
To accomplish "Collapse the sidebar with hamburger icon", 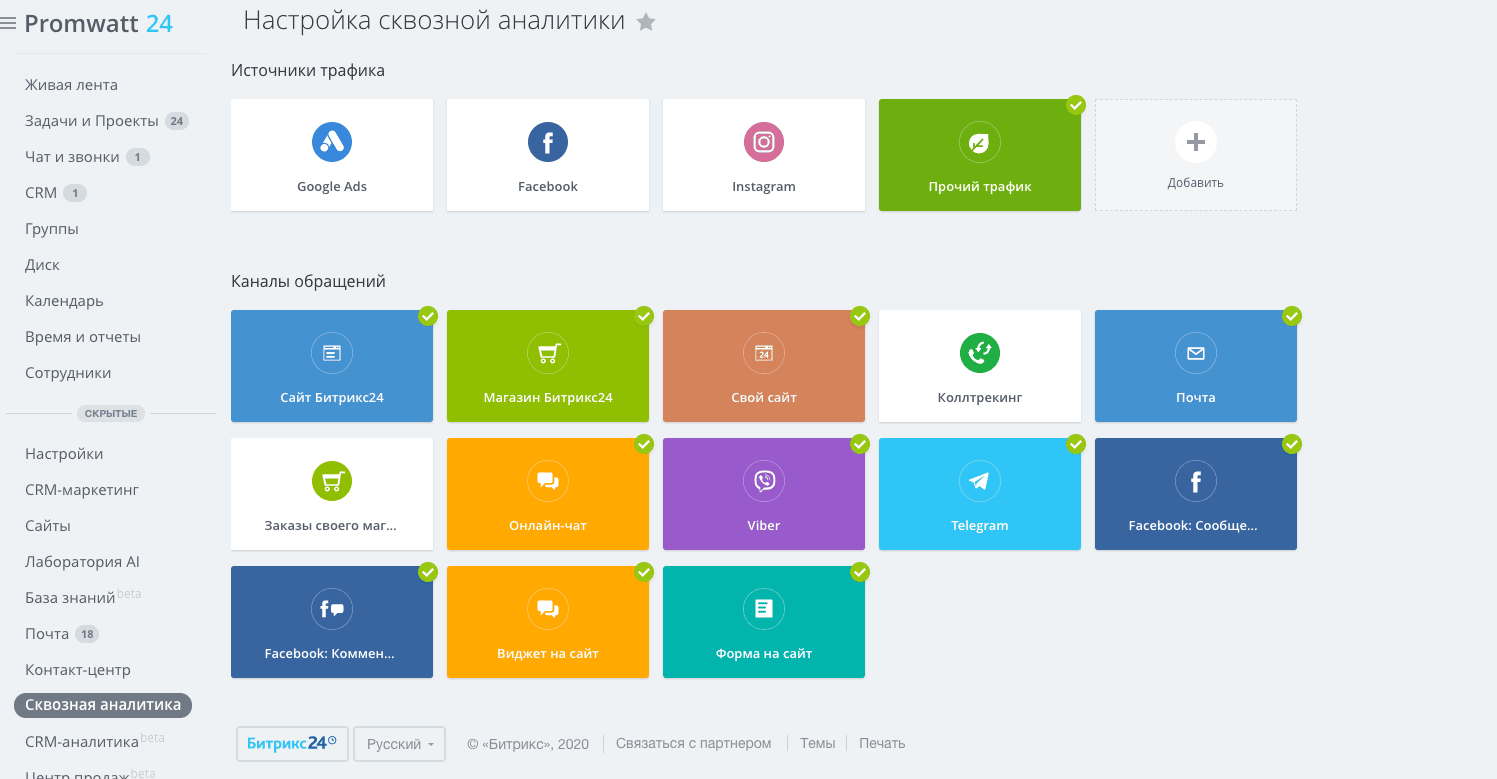I will (9, 23).
